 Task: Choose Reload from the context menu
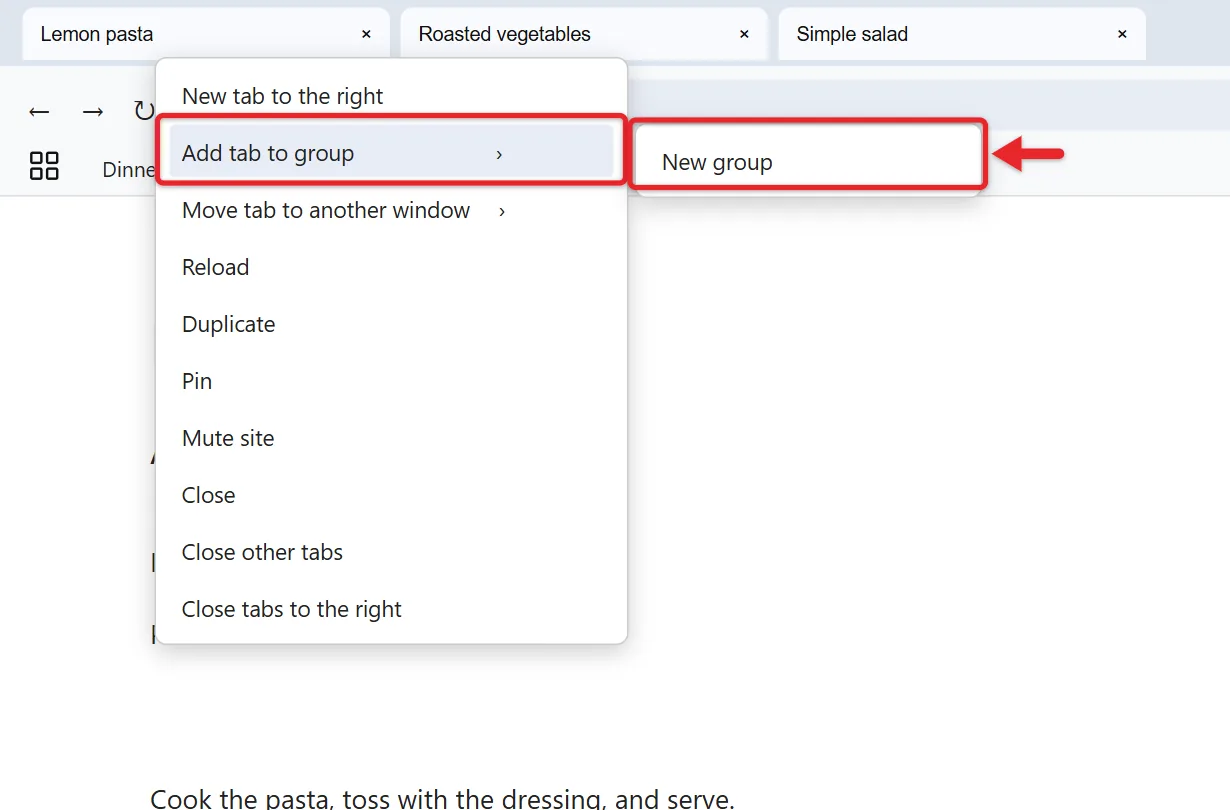(391, 268)
